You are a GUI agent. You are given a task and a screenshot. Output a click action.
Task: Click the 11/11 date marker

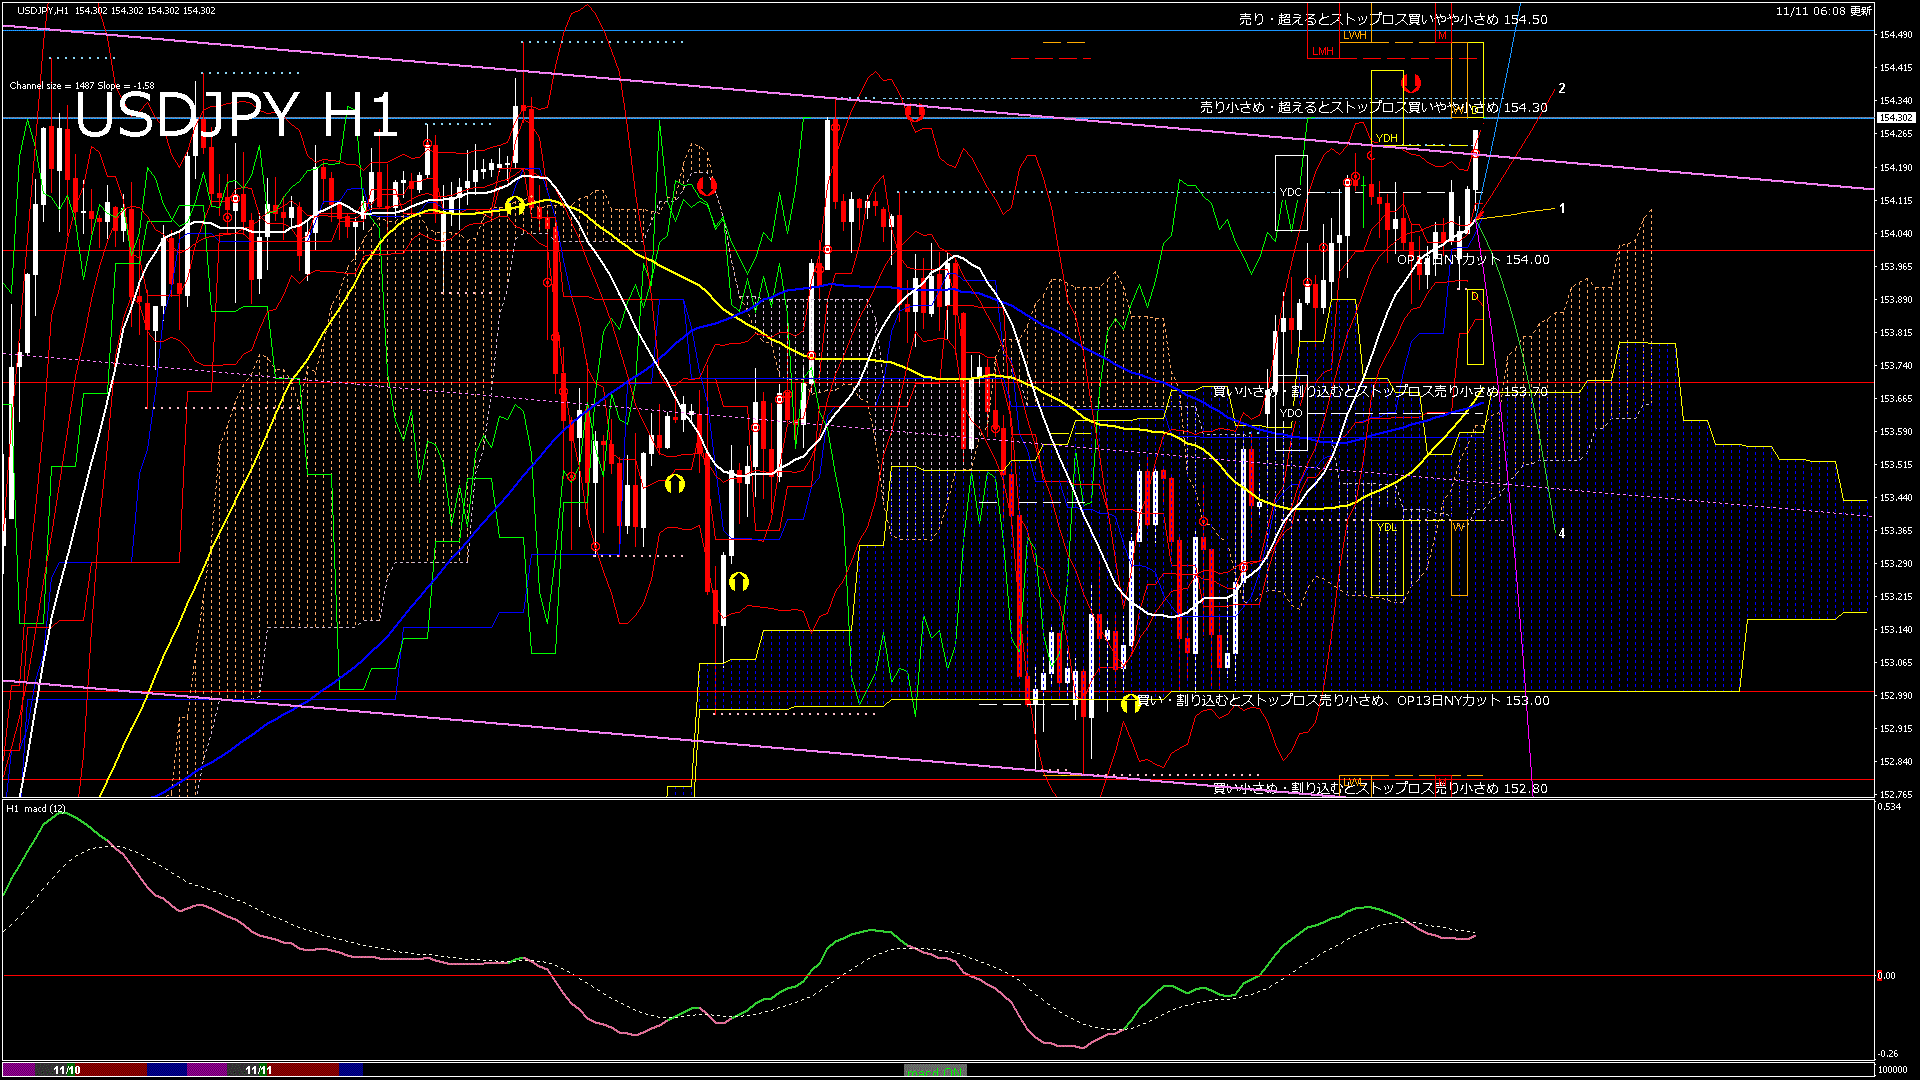258,1070
